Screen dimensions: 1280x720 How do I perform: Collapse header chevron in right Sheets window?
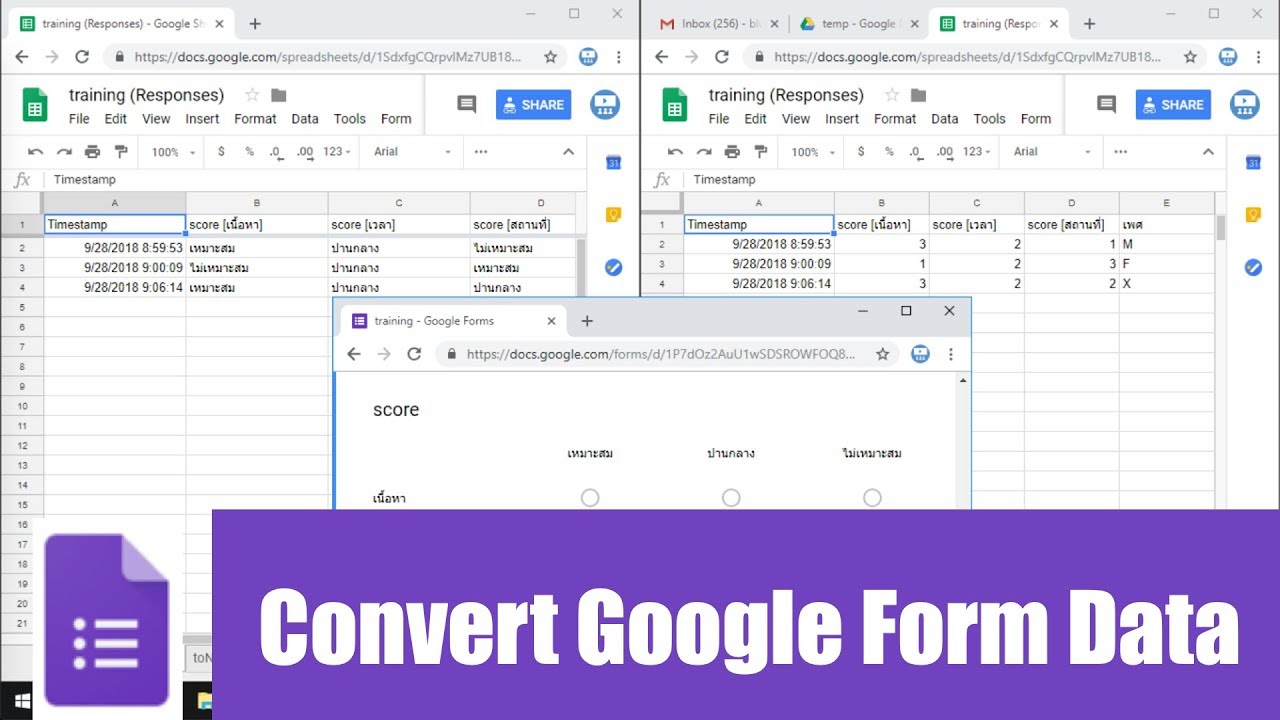tap(1208, 152)
